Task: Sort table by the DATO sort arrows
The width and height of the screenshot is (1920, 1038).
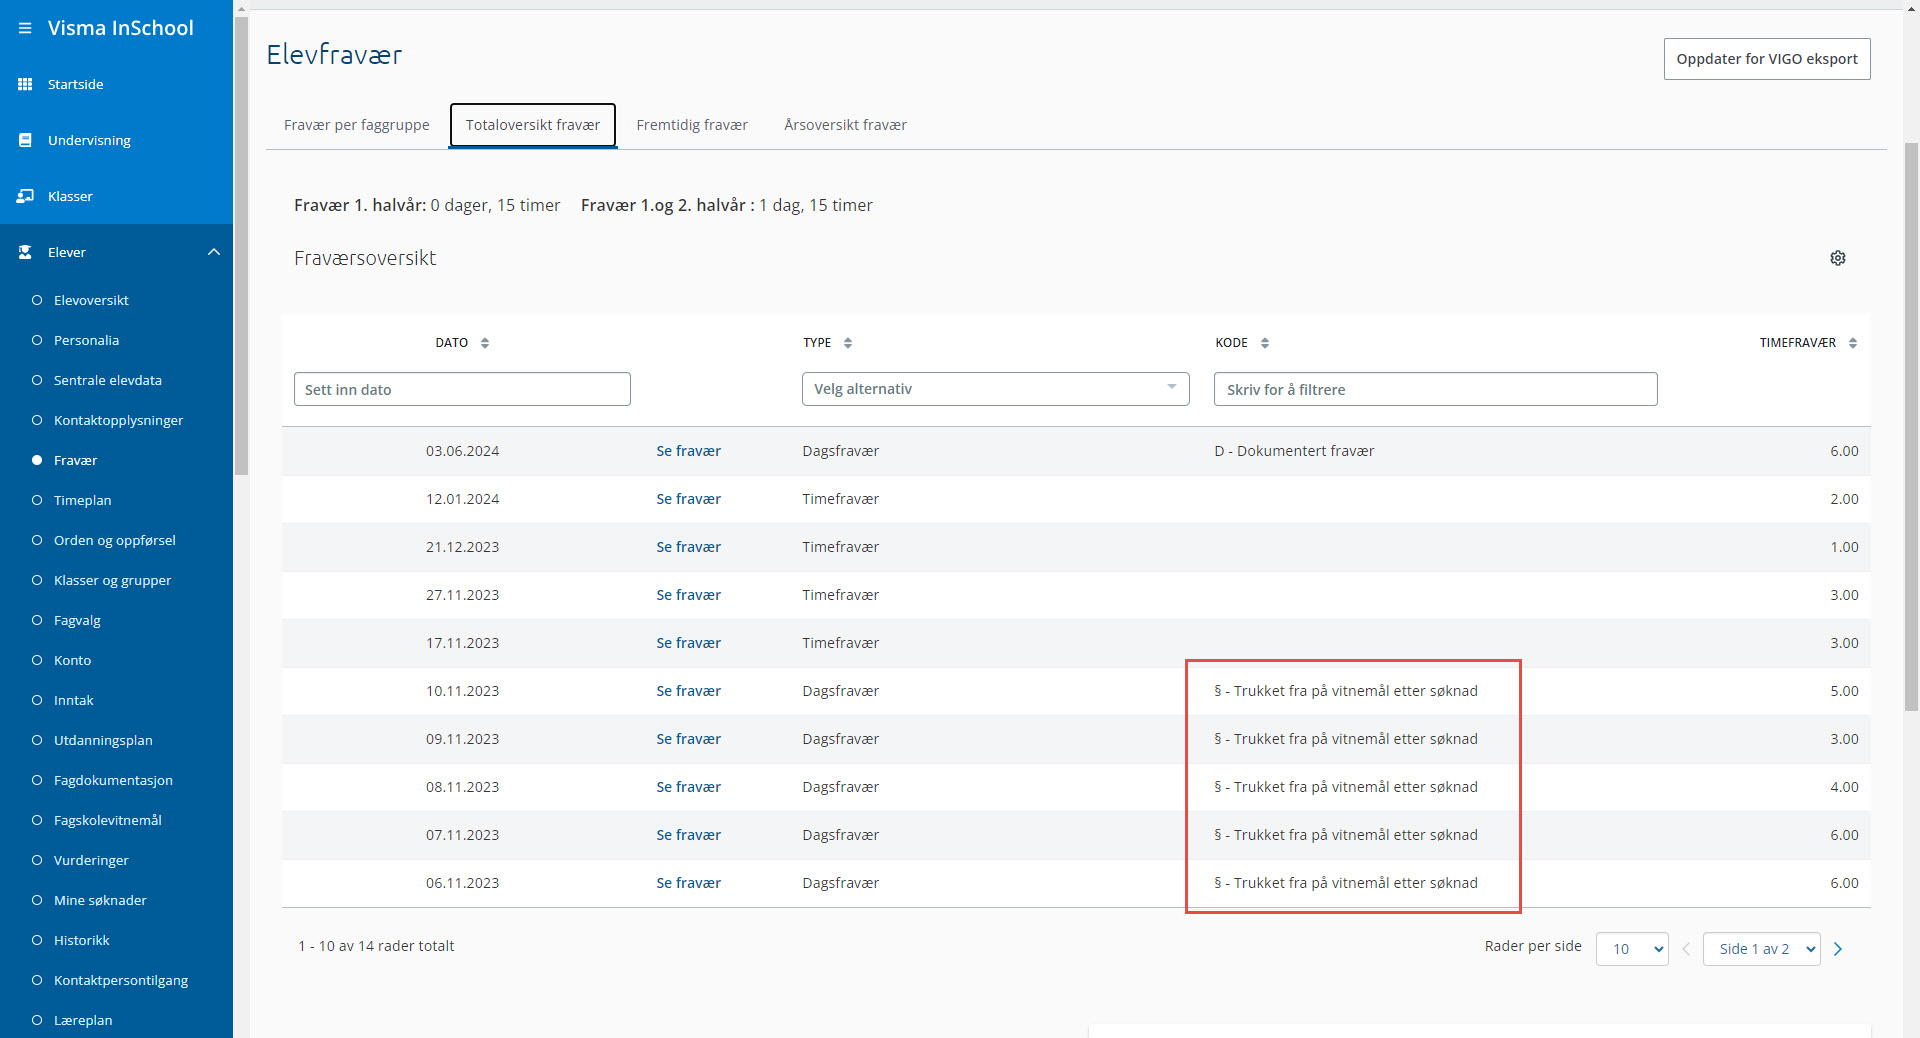Action: 485,343
